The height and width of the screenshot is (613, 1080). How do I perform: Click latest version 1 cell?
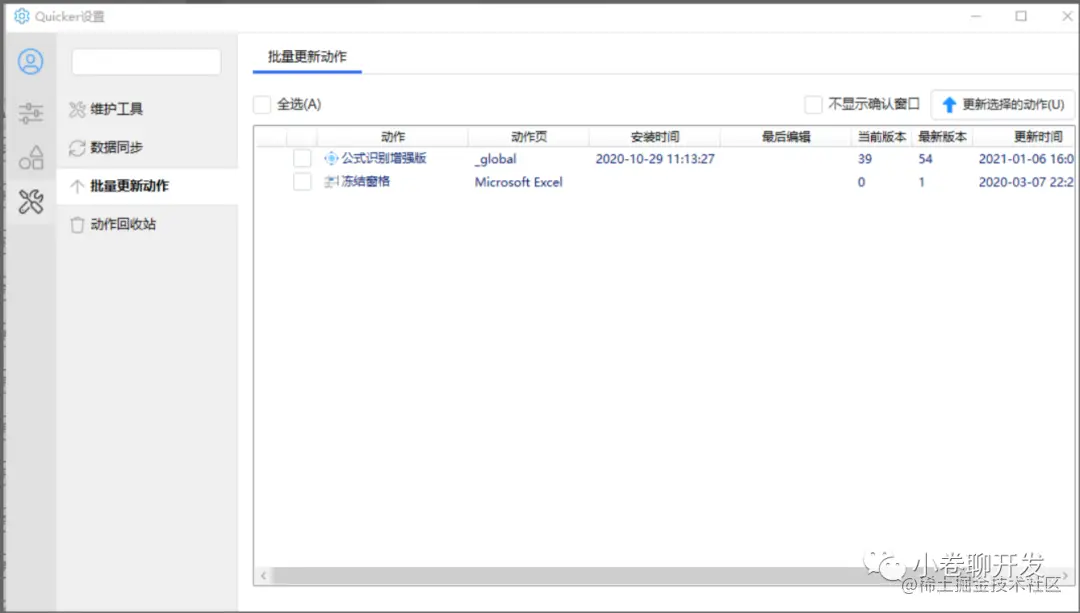922,183
